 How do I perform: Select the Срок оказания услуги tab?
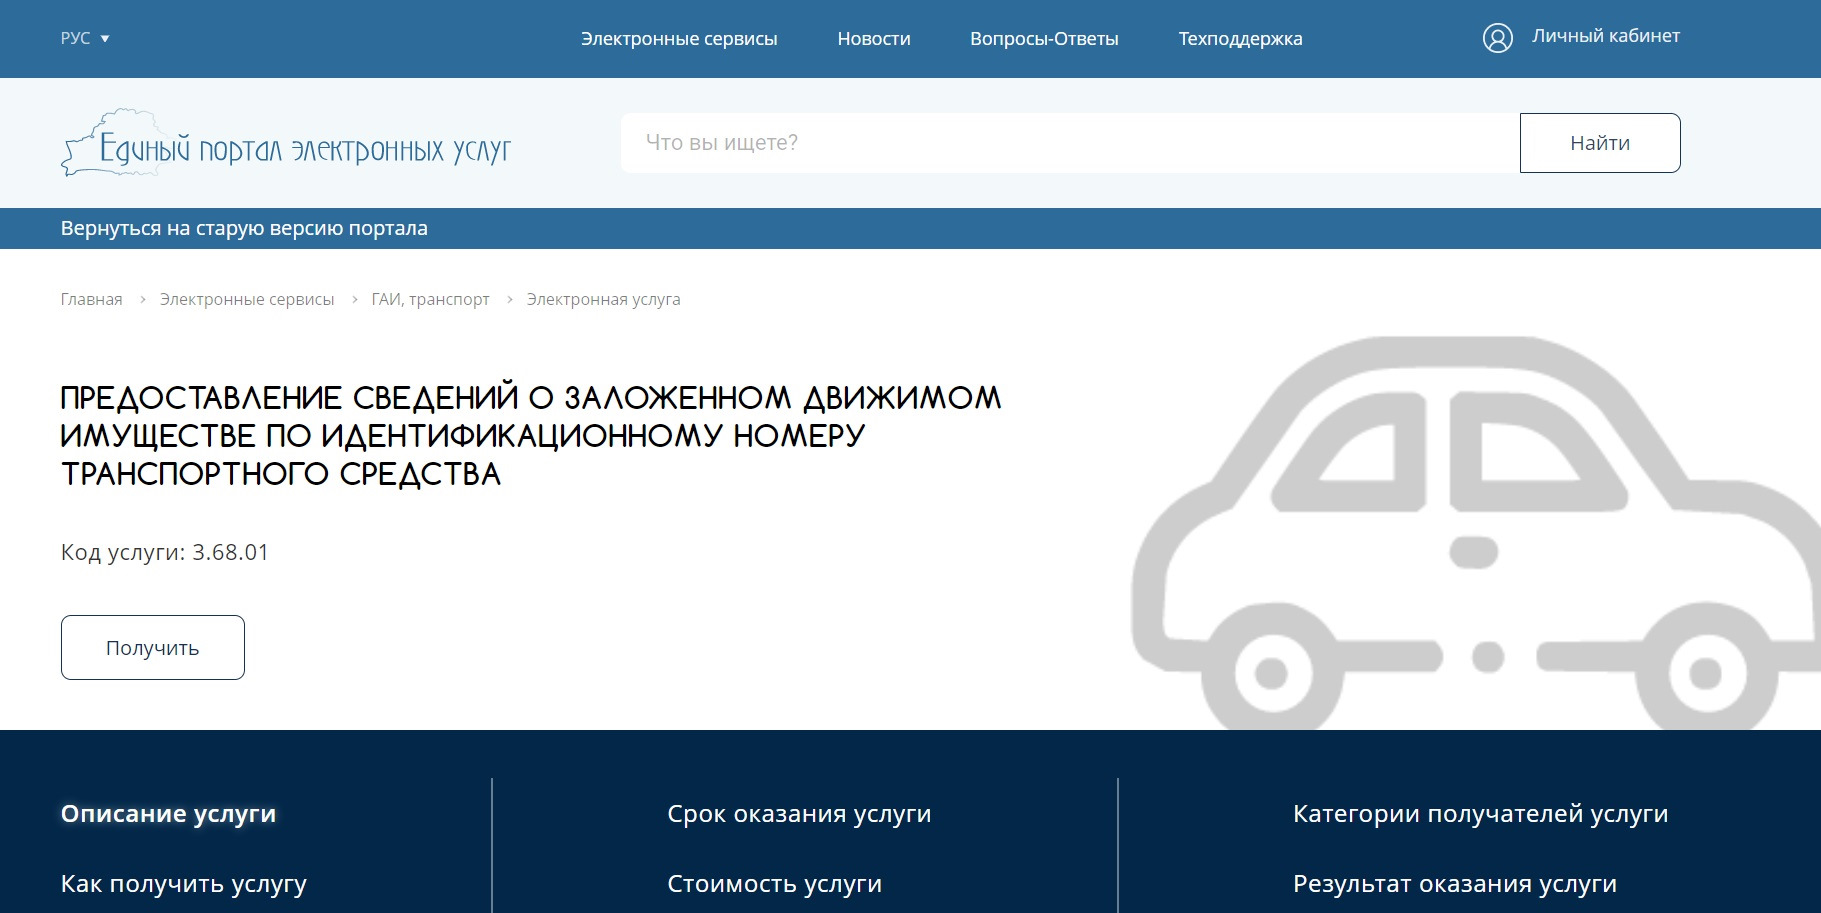tap(799, 814)
